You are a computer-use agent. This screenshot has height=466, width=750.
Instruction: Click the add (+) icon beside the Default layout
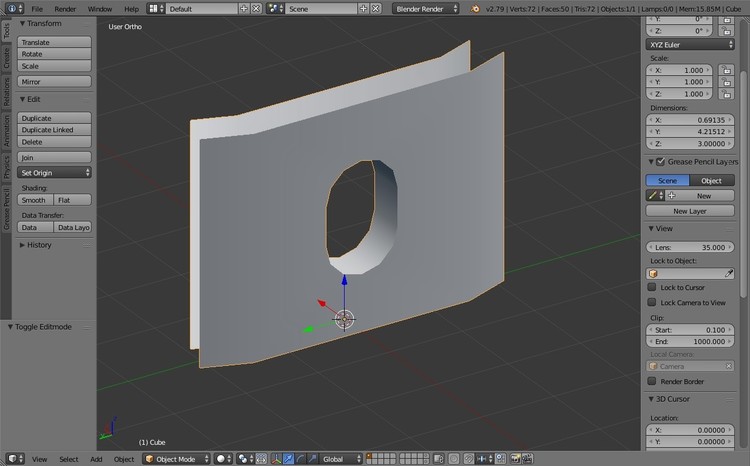[244, 8]
